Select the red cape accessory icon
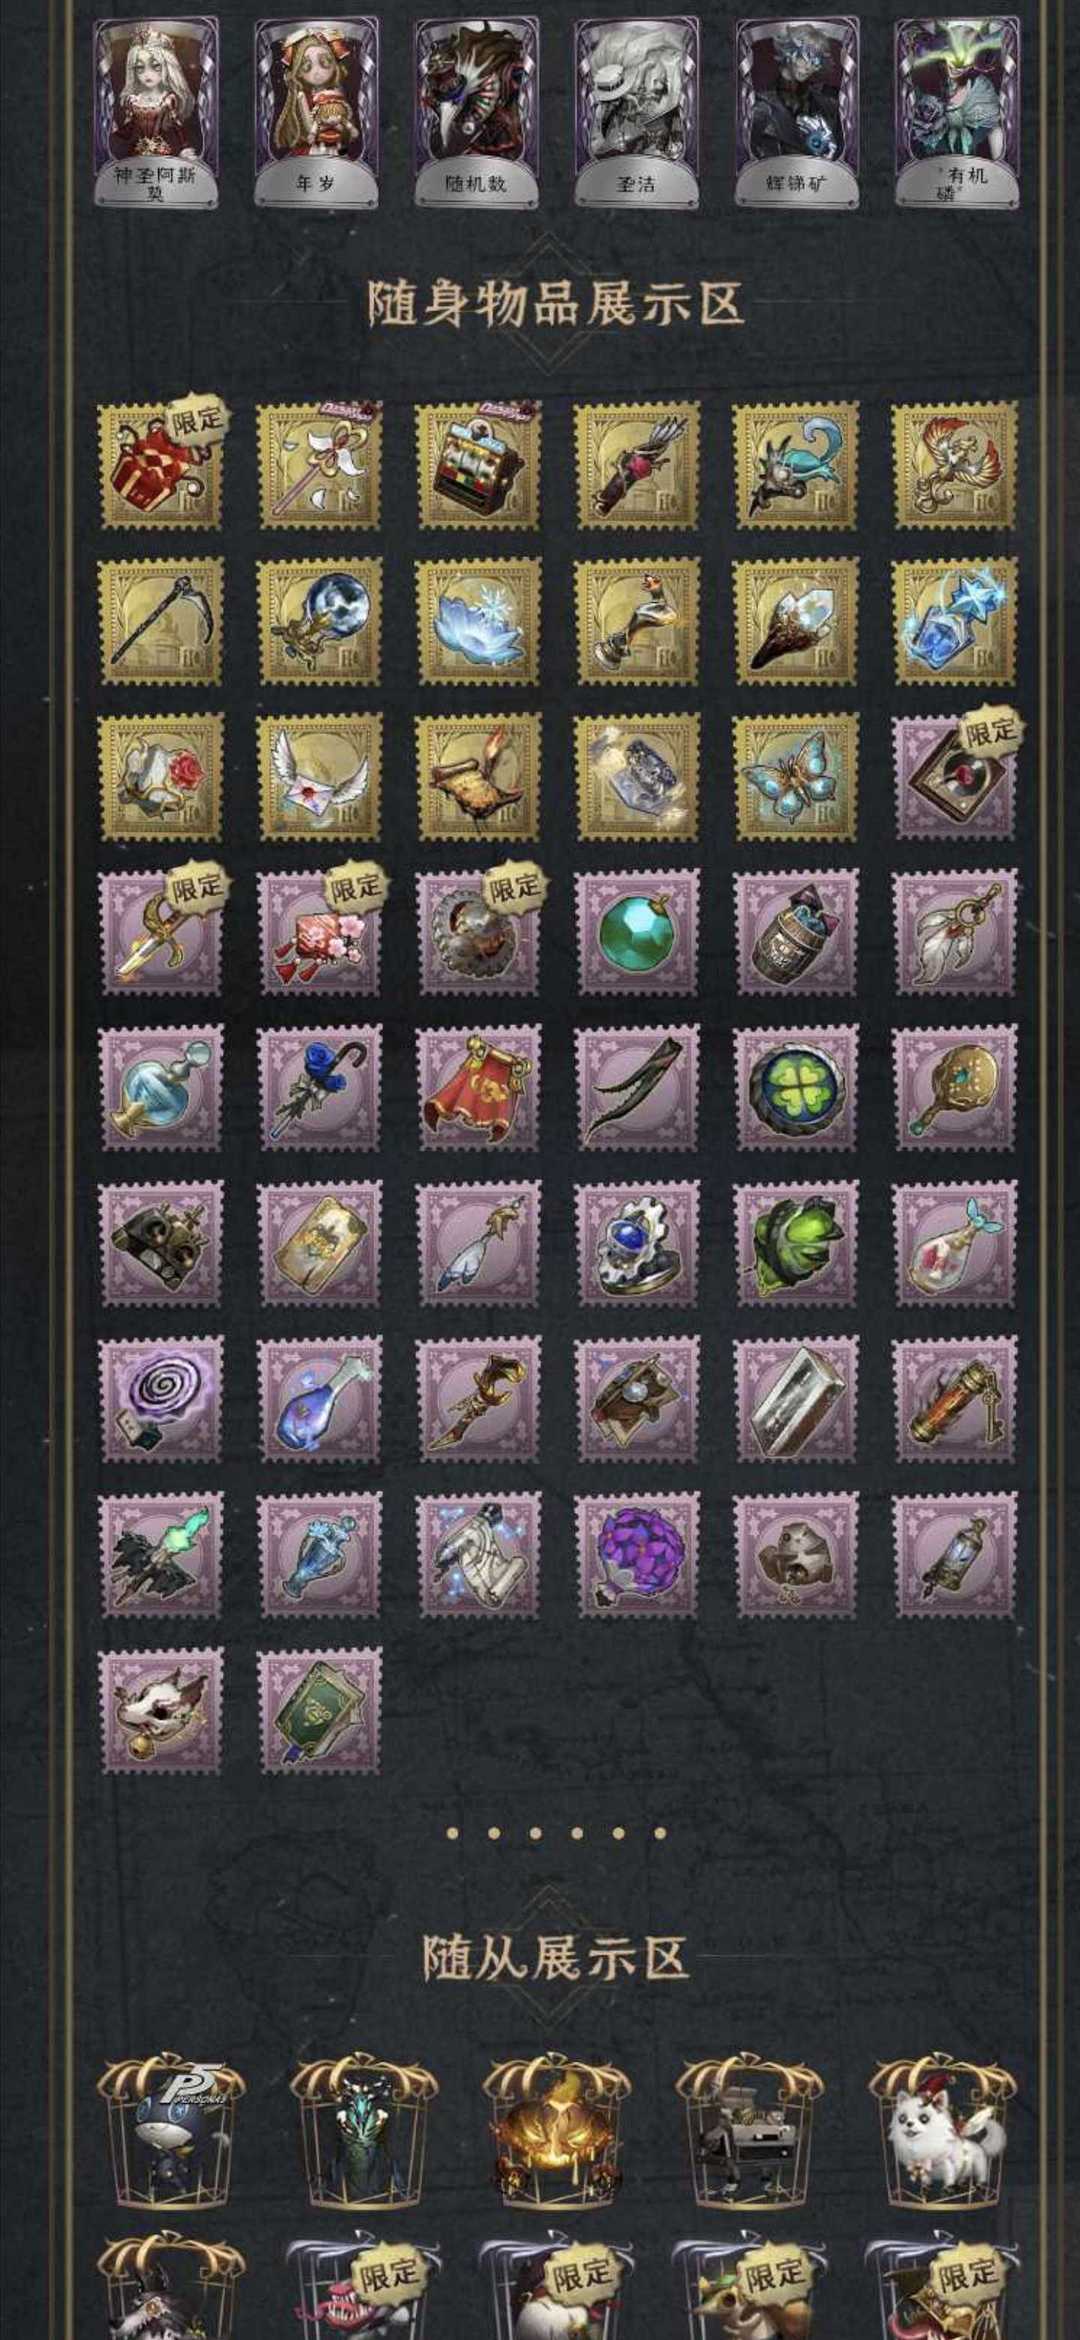 click(479, 1087)
